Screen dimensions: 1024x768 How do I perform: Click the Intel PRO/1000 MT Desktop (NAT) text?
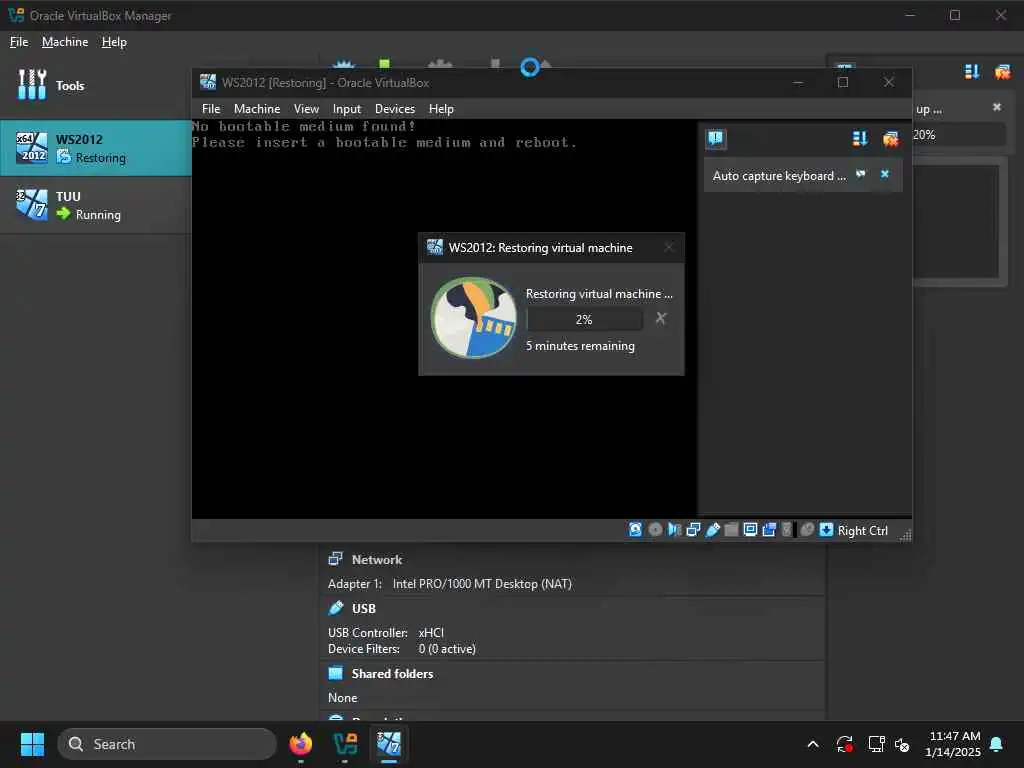click(482, 584)
